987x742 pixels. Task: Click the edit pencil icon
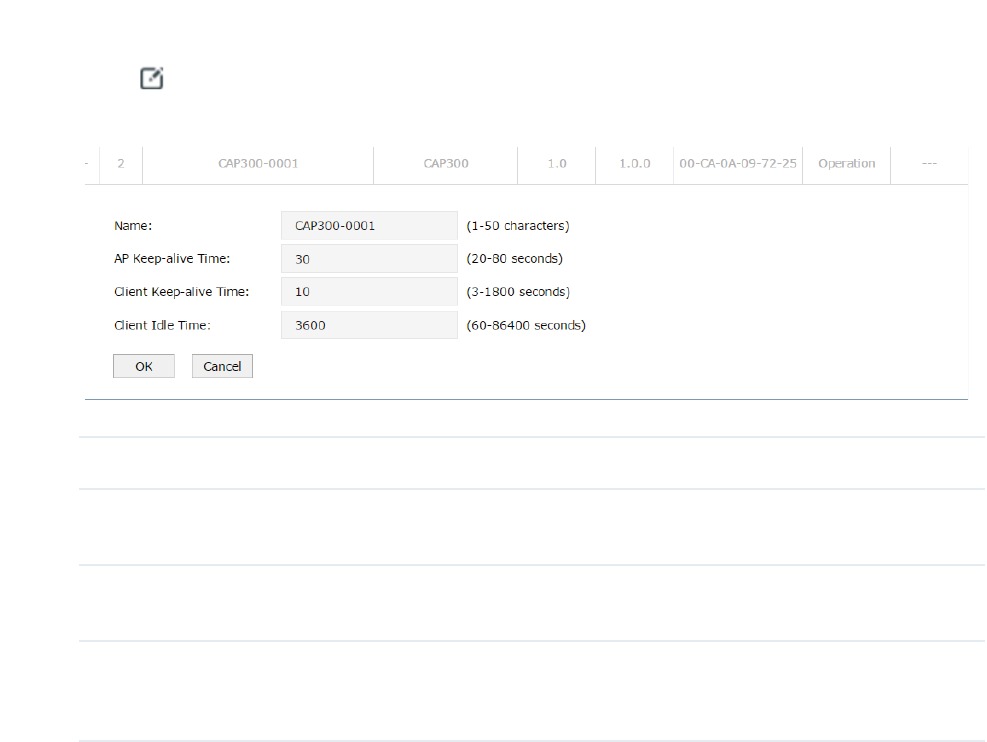pos(152,78)
